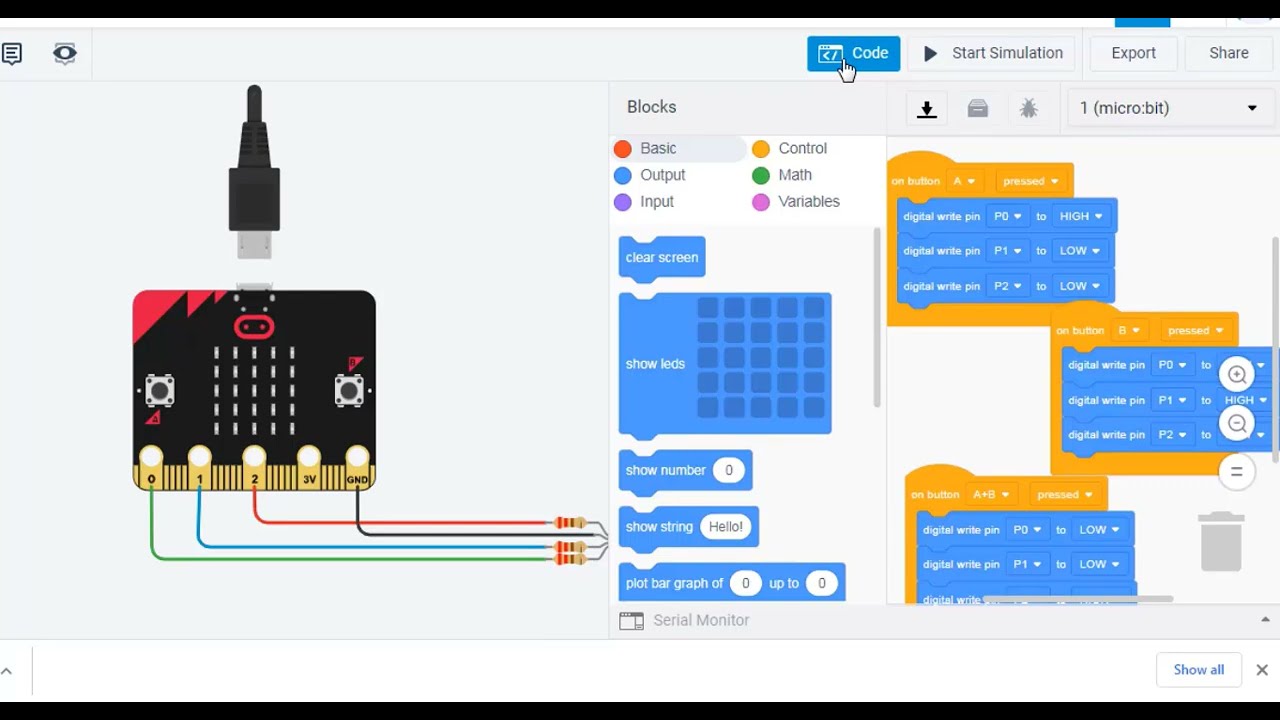Click the workspace horizontal scrollbar
1280x720 pixels.
click(1077, 599)
